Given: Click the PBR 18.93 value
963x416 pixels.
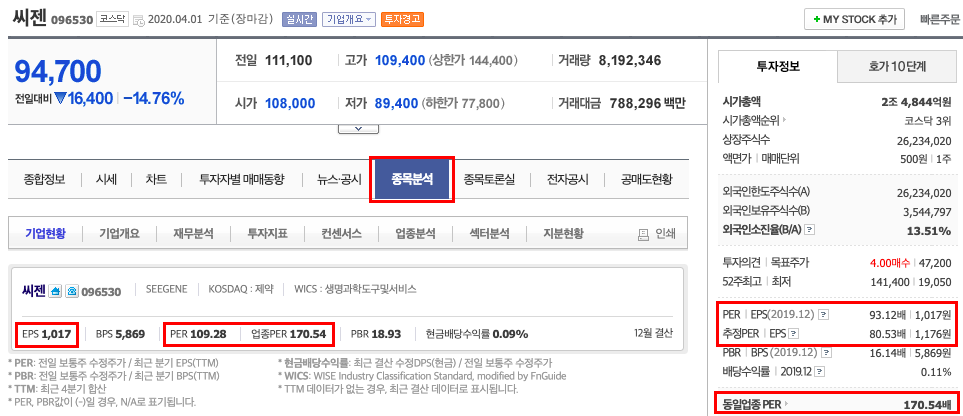Looking at the screenshot, I should 386,334.
